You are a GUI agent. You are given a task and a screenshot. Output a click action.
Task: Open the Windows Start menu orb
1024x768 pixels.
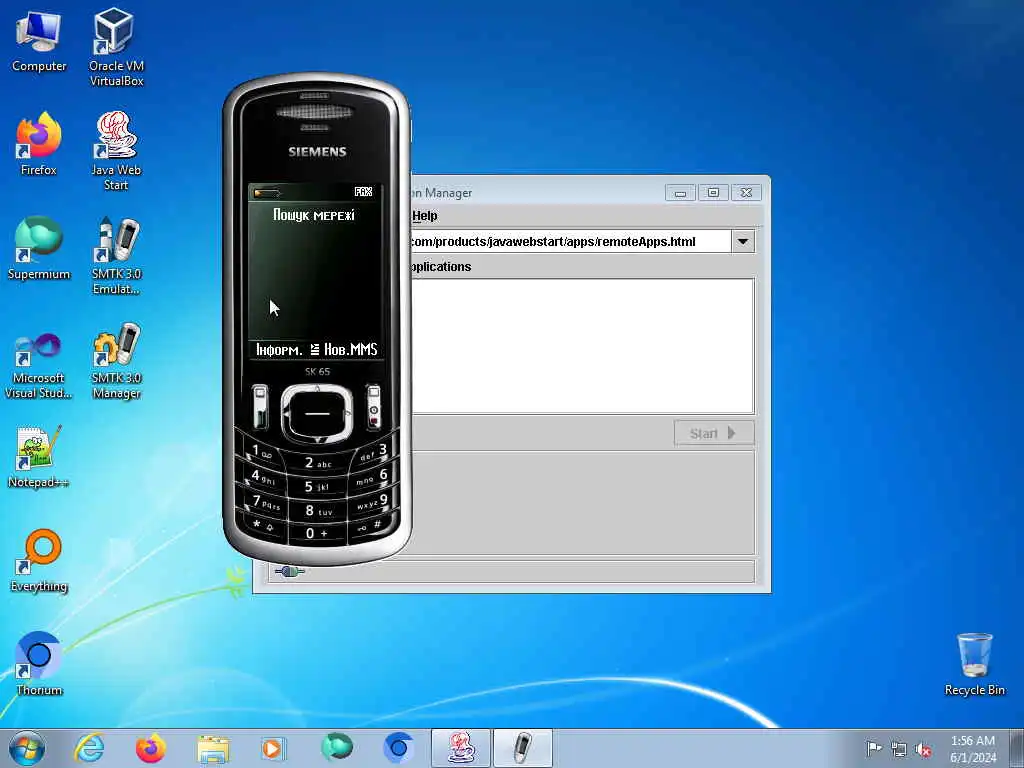[x=27, y=748]
